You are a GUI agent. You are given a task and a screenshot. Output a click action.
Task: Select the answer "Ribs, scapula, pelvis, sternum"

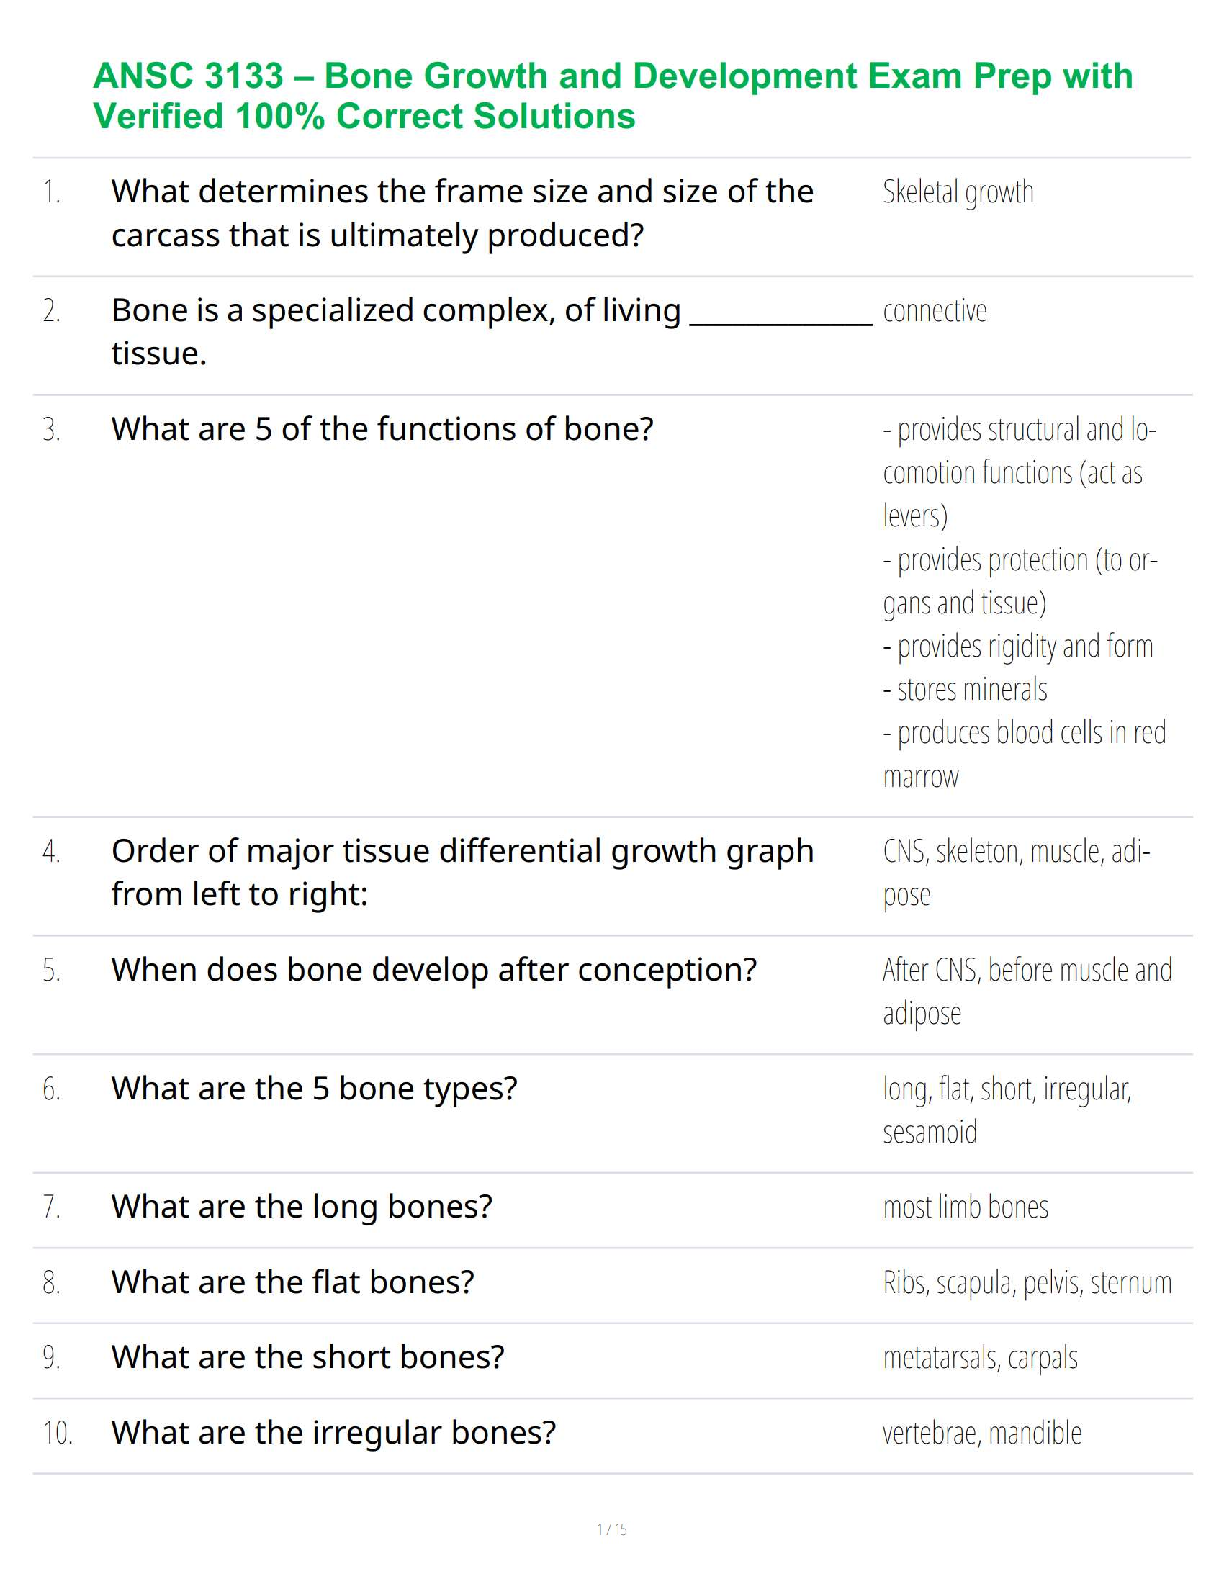[1026, 1283]
